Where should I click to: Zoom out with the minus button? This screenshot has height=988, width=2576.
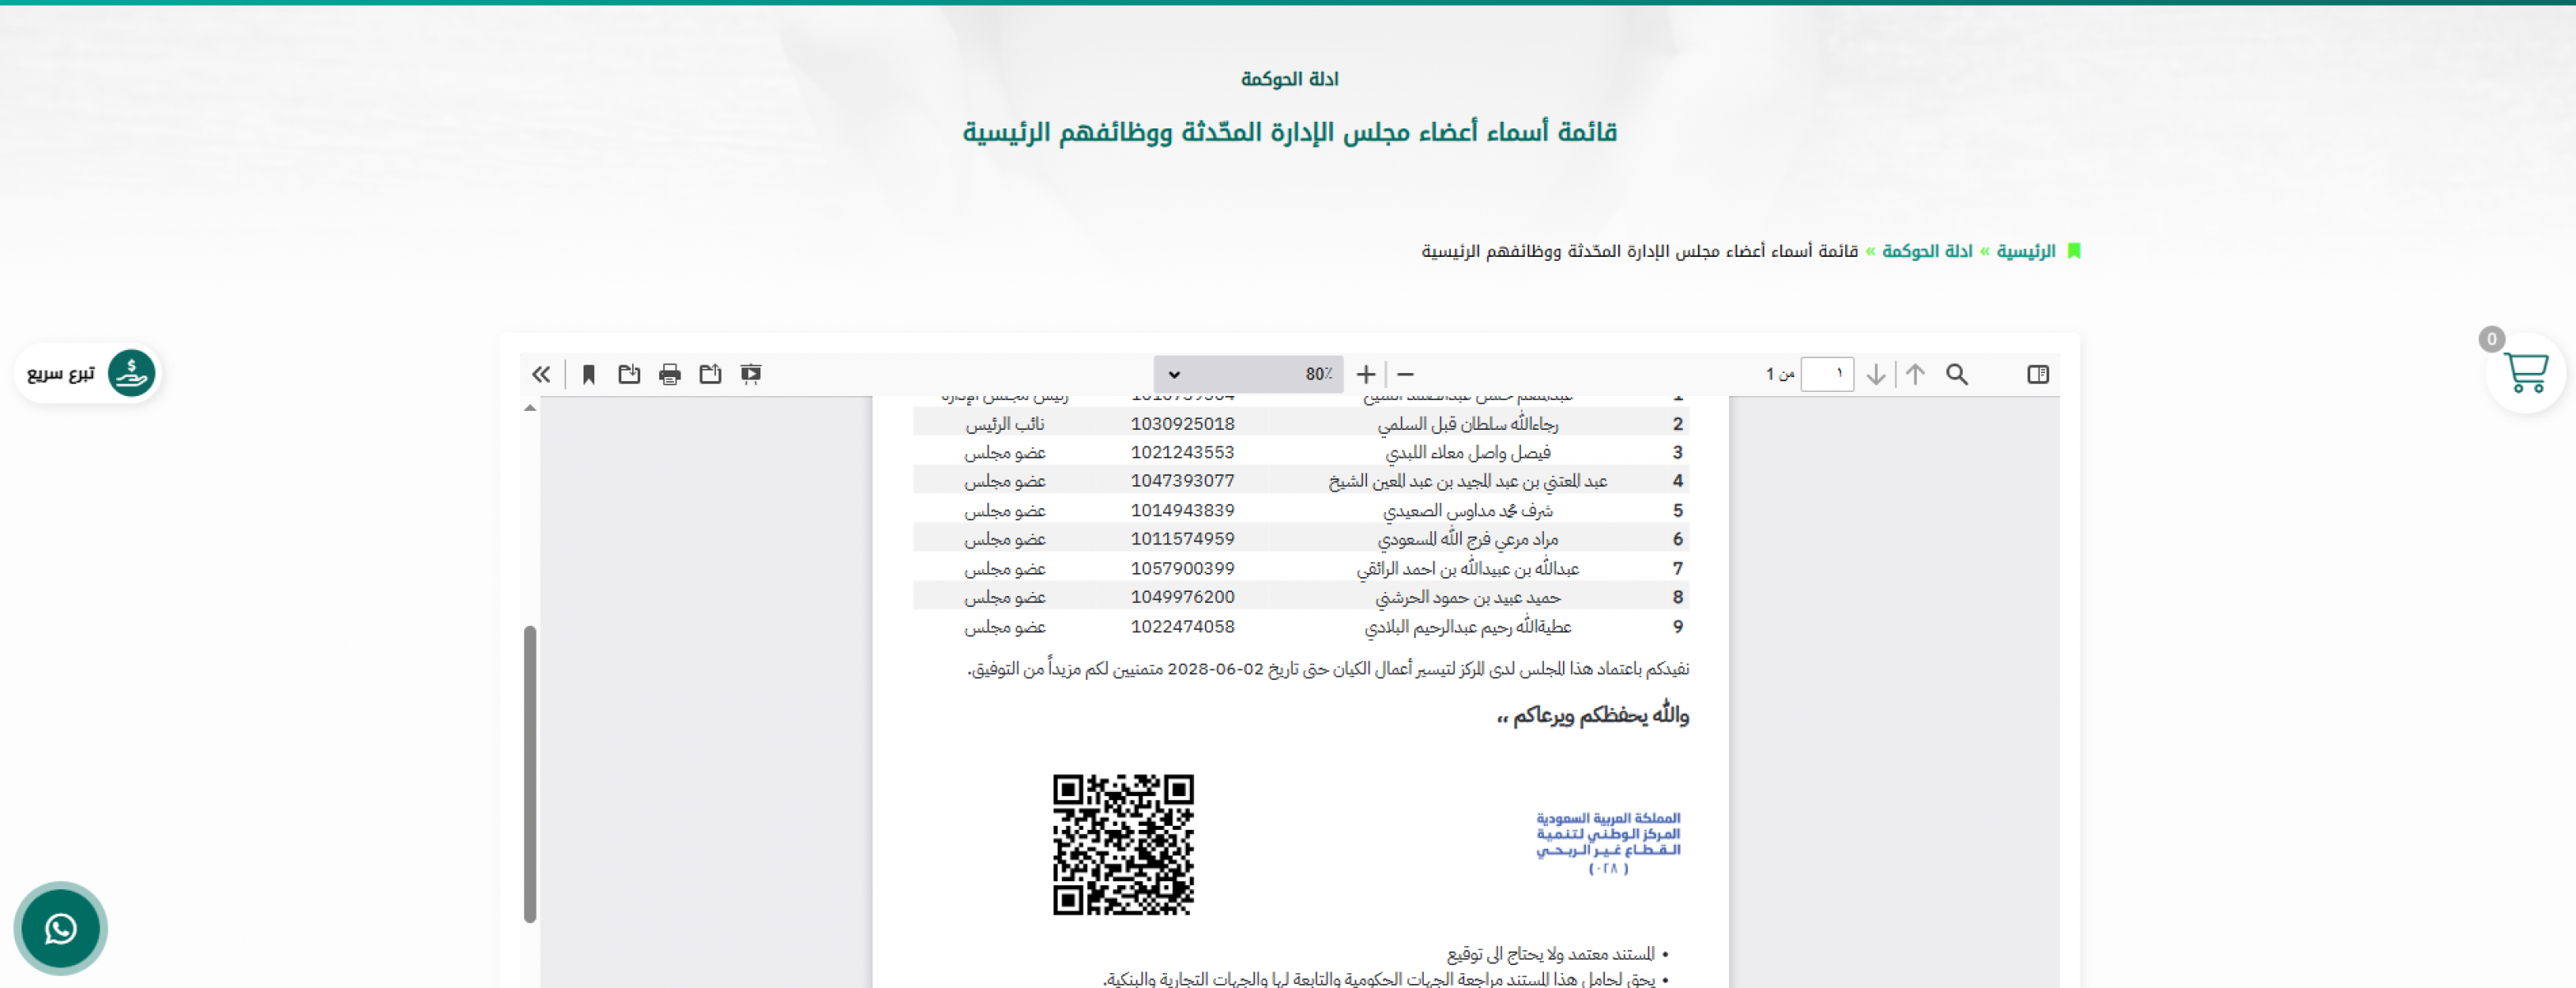pos(1405,374)
